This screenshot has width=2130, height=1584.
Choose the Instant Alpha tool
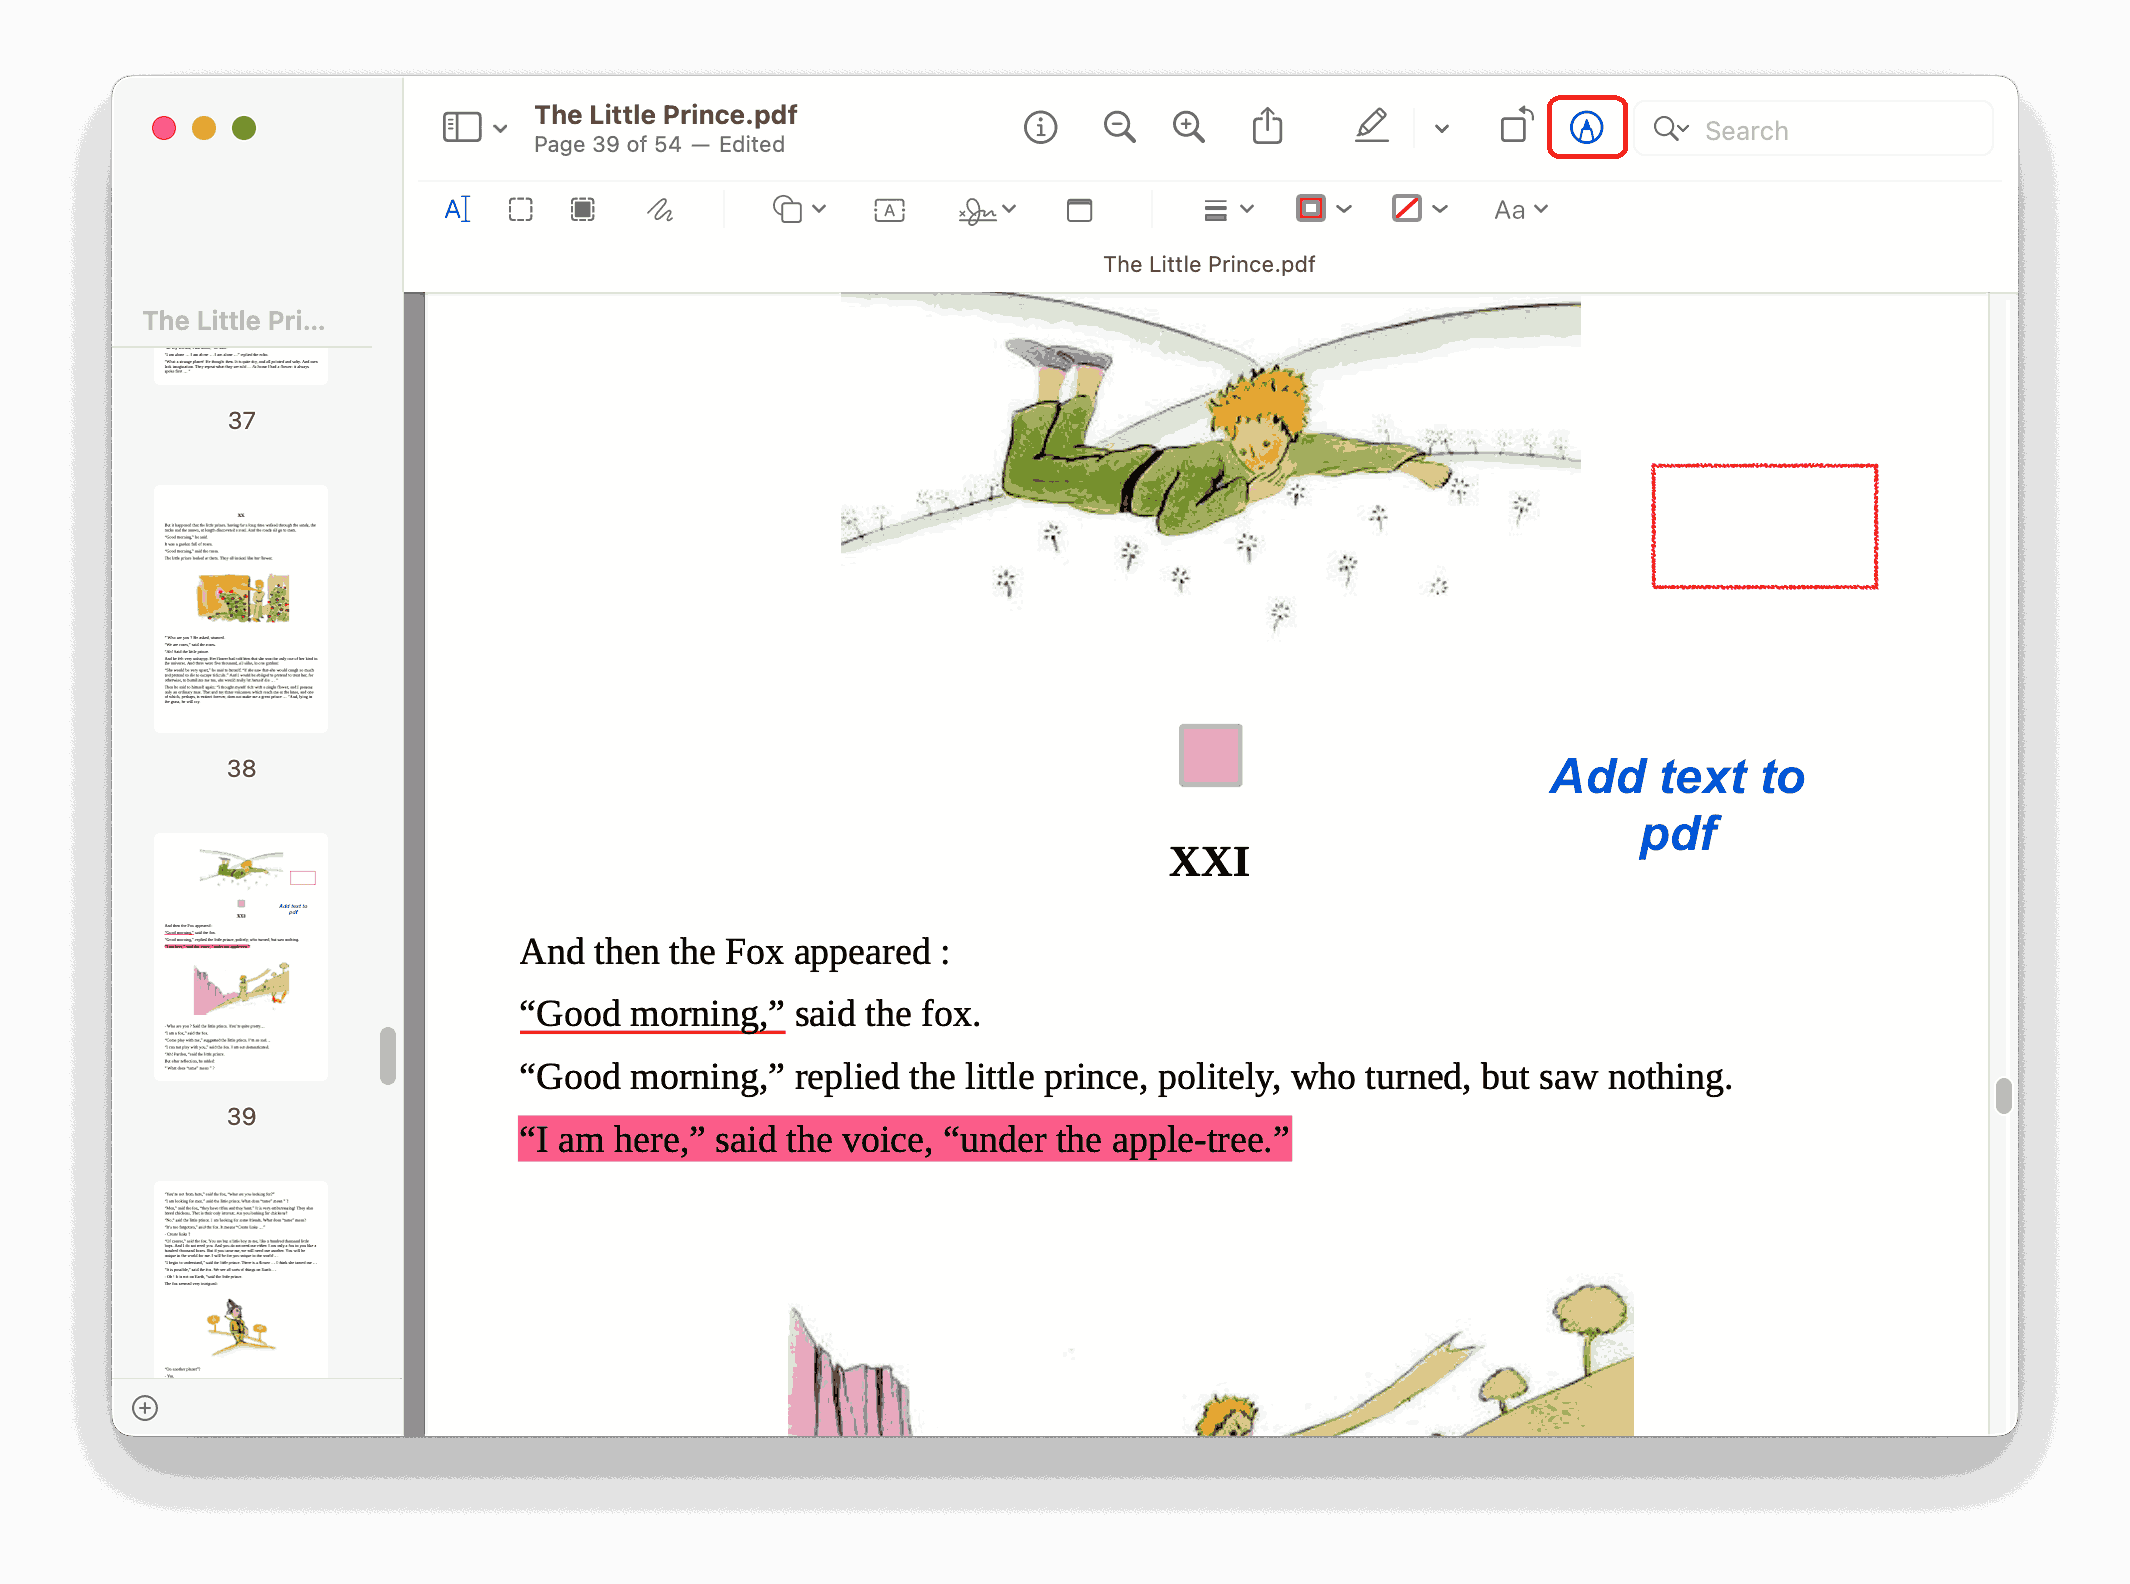(x=583, y=209)
